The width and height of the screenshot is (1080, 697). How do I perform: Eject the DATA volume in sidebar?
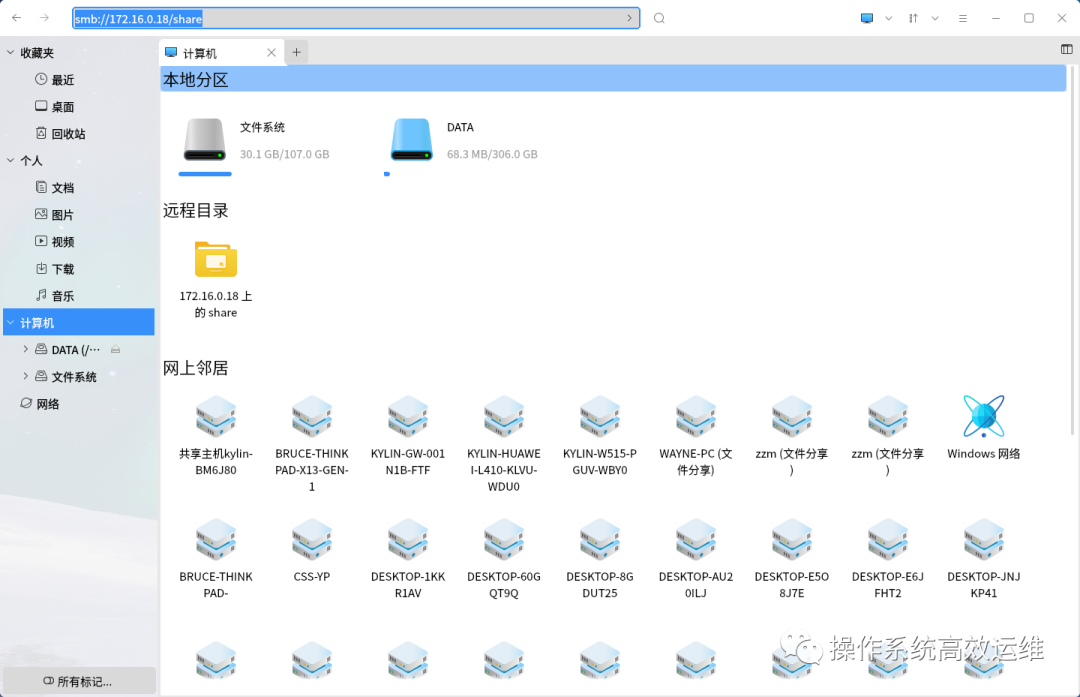(x=116, y=349)
